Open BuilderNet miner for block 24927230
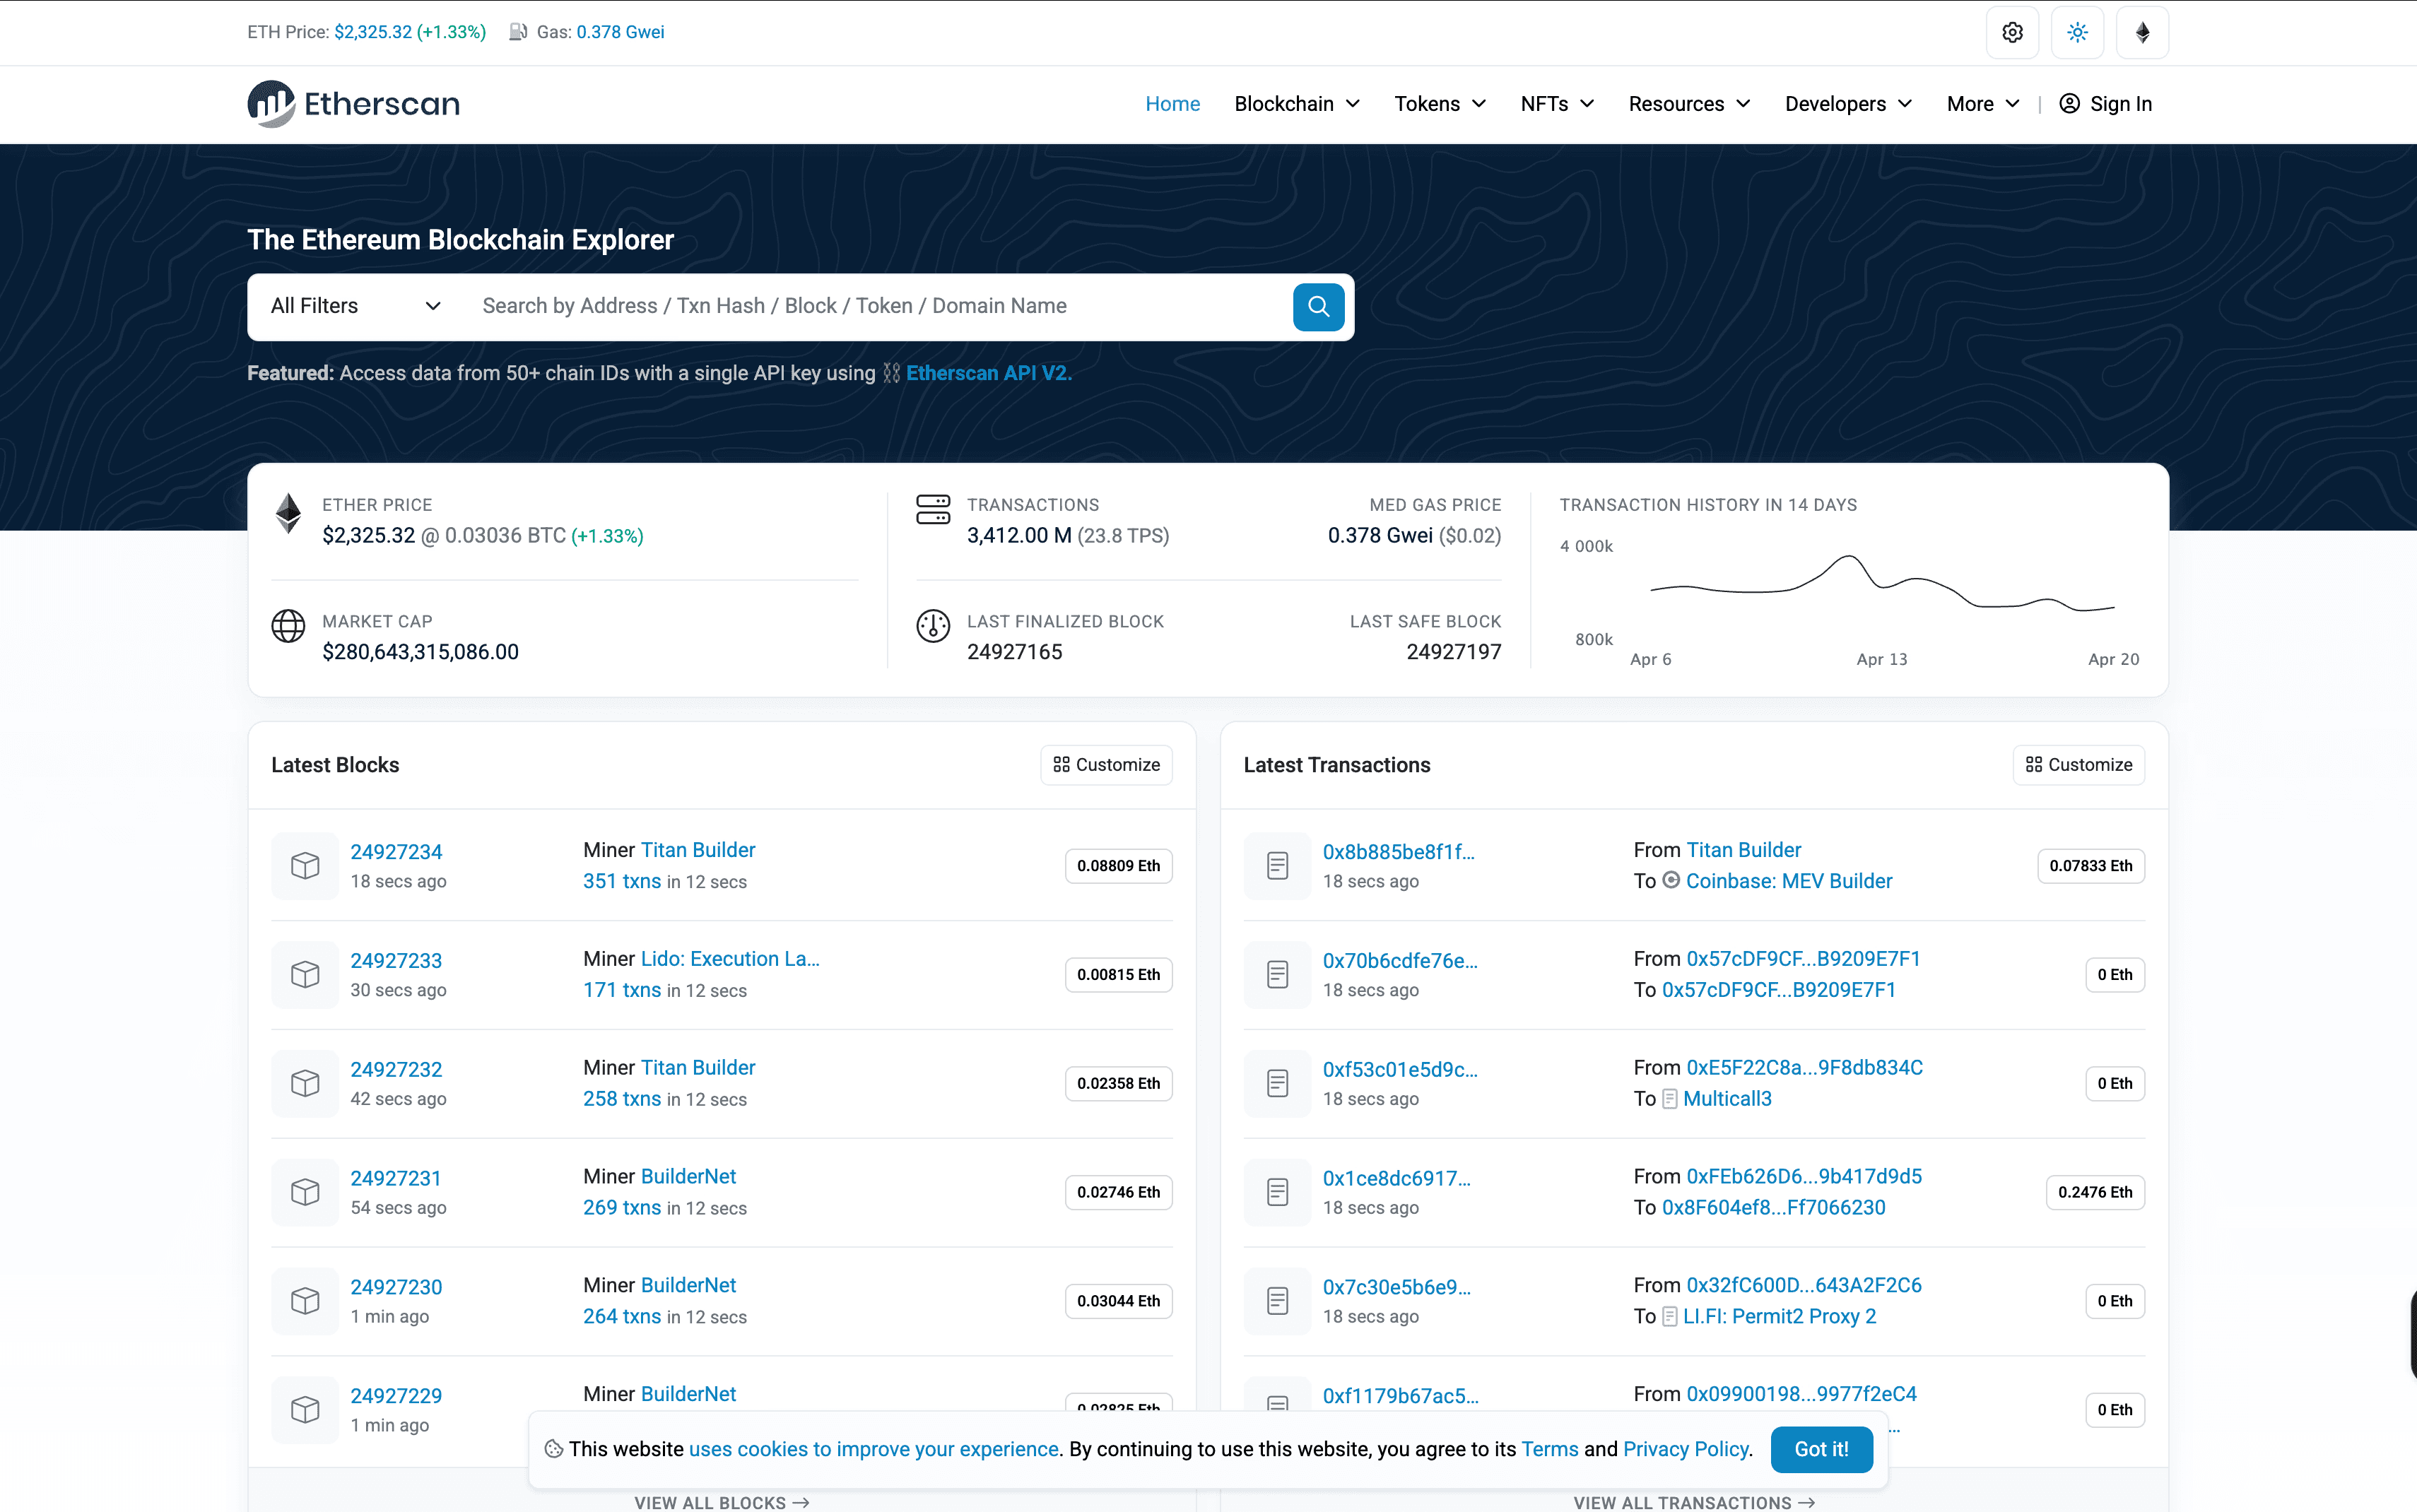The height and width of the screenshot is (1512, 2417). [688, 1285]
